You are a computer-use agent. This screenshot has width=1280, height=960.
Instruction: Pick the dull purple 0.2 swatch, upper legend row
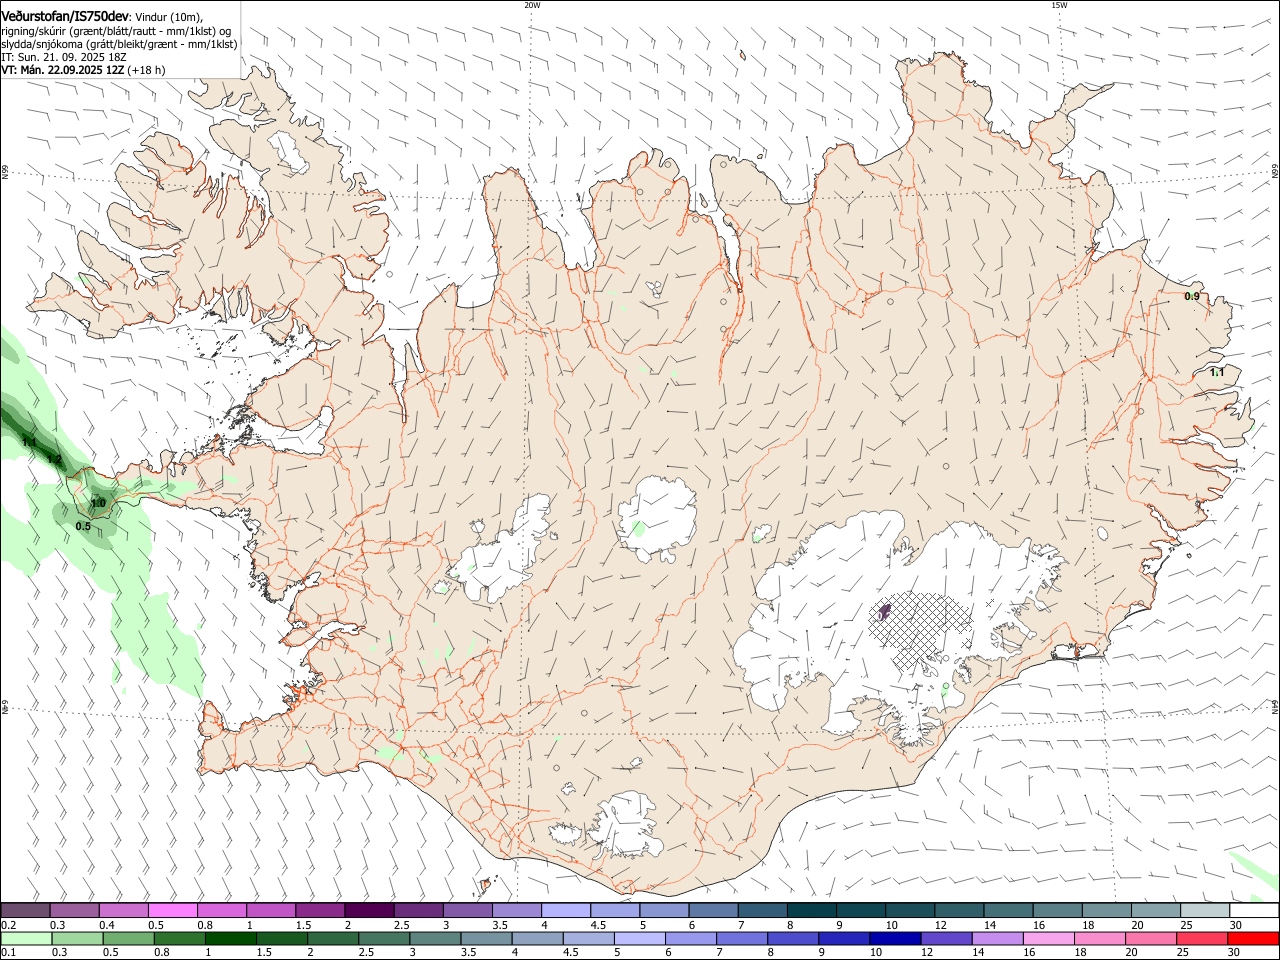25,911
